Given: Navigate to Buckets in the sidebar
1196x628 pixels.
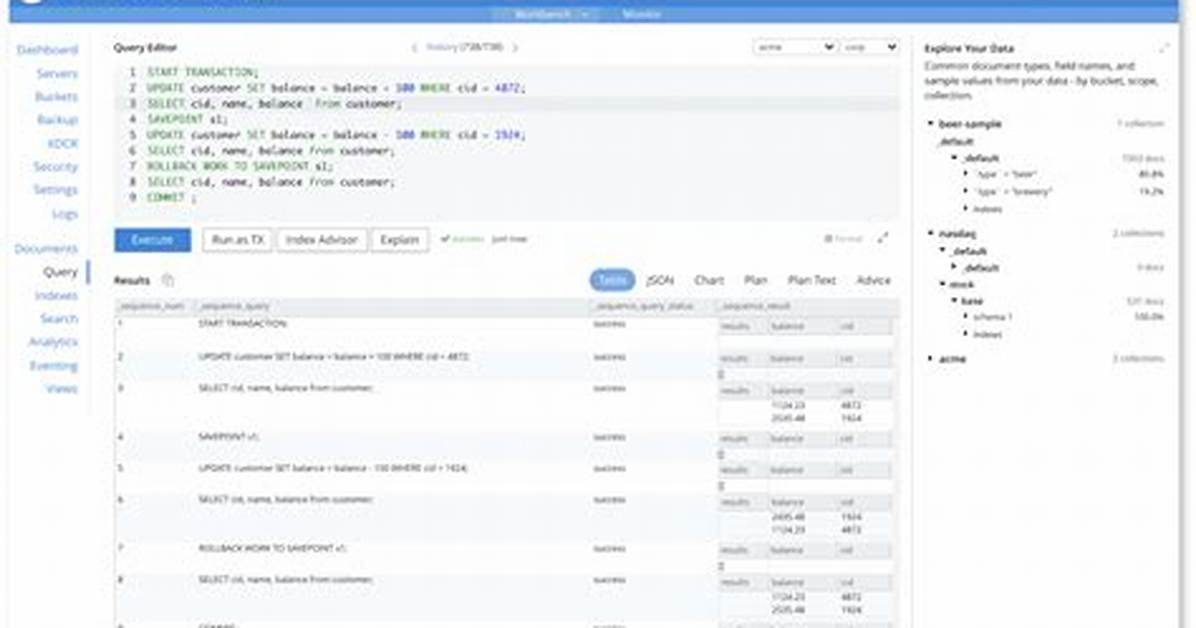Looking at the screenshot, I should click(56, 97).
